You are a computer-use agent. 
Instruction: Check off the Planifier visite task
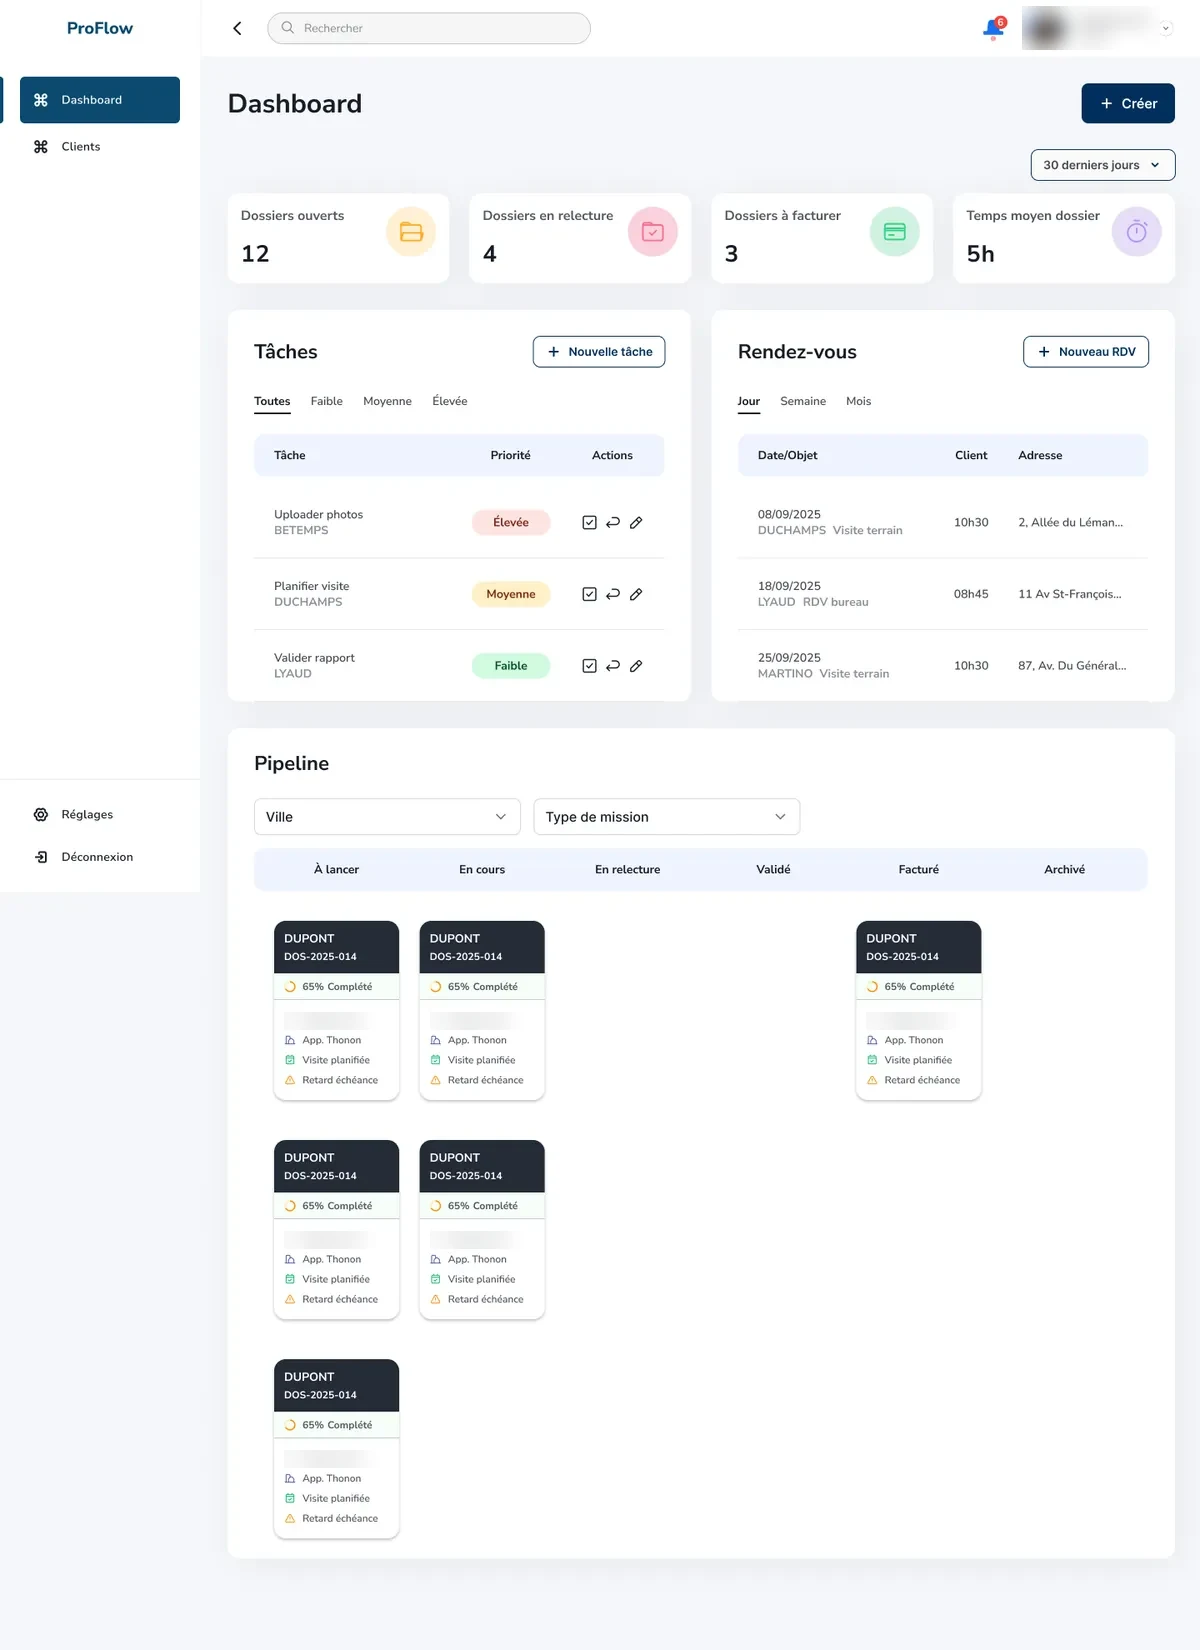point(589,594)
